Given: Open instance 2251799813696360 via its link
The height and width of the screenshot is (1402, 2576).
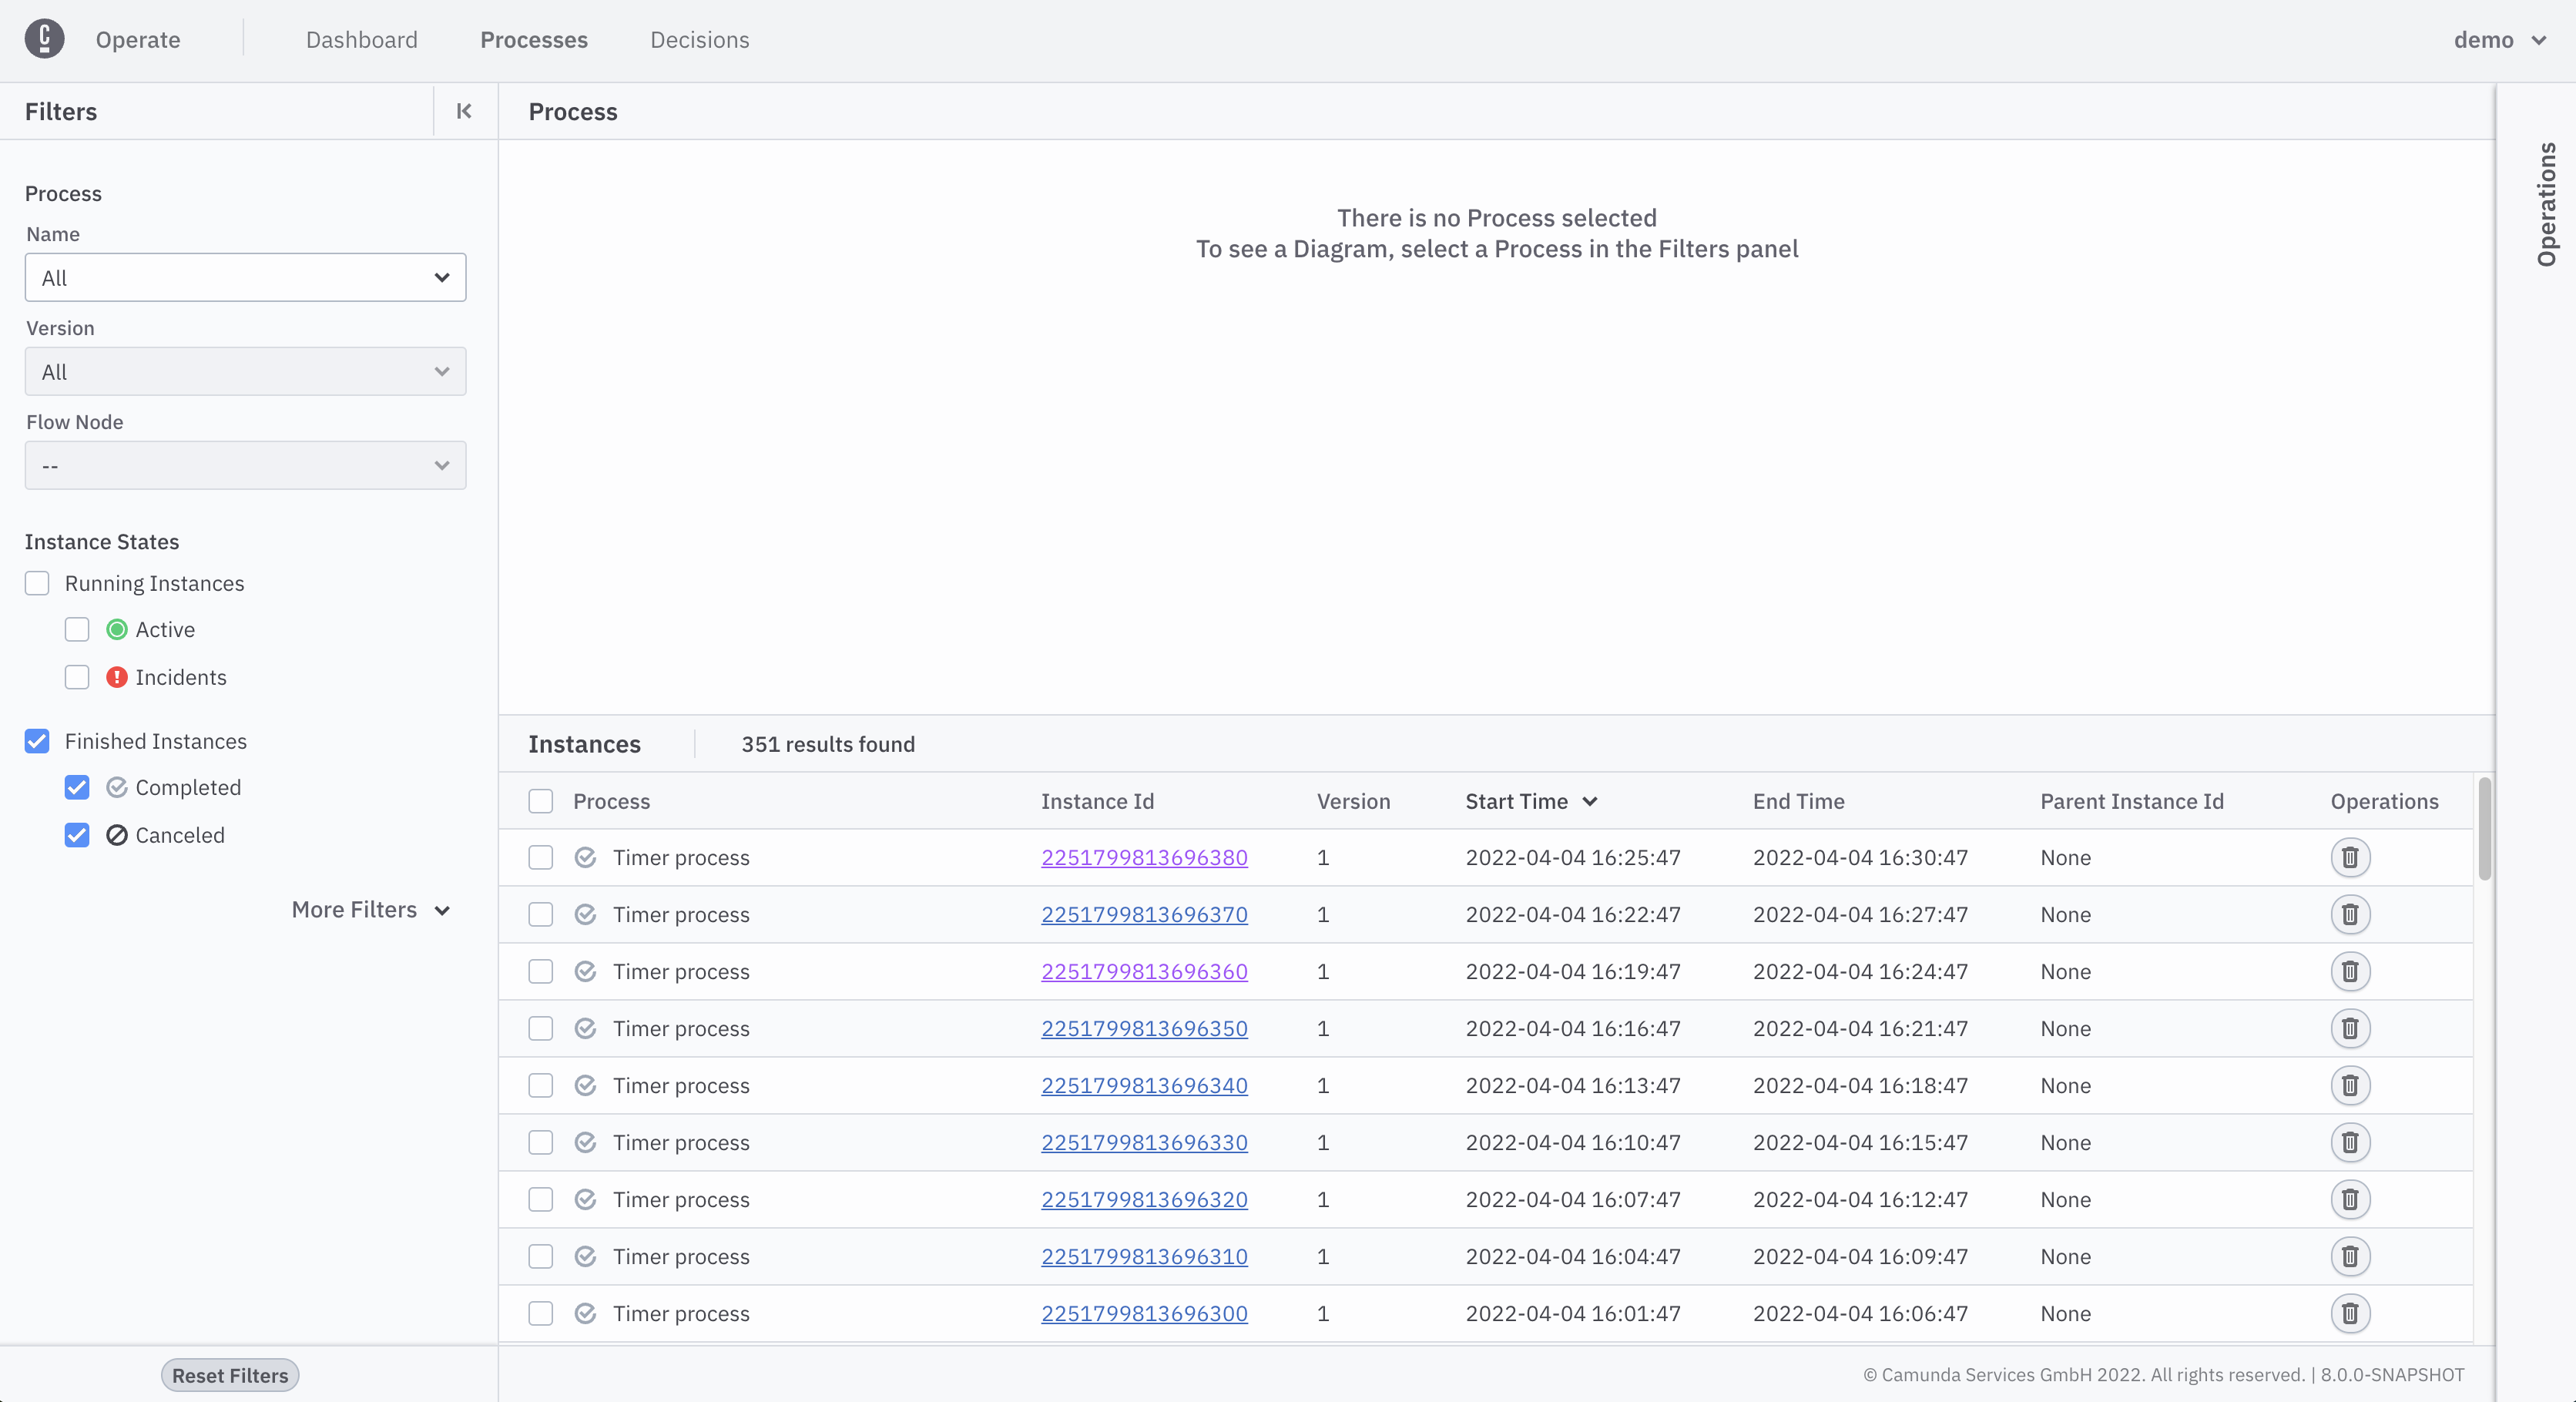Looking at the screenshot, I should click(1143, 971).
